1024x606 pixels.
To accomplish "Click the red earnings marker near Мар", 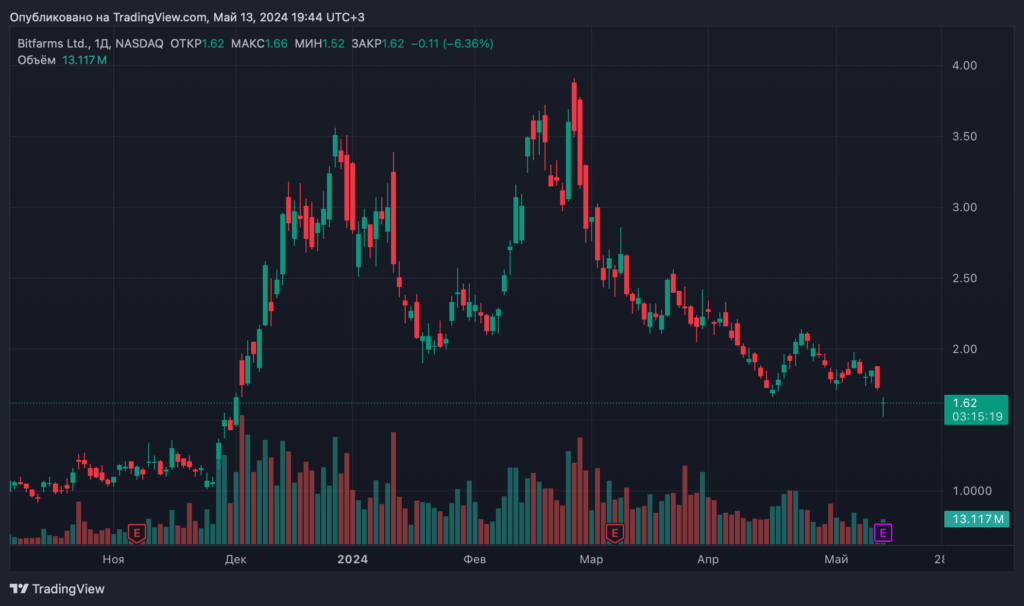I will pyautogui.click(x=614, y=533).
